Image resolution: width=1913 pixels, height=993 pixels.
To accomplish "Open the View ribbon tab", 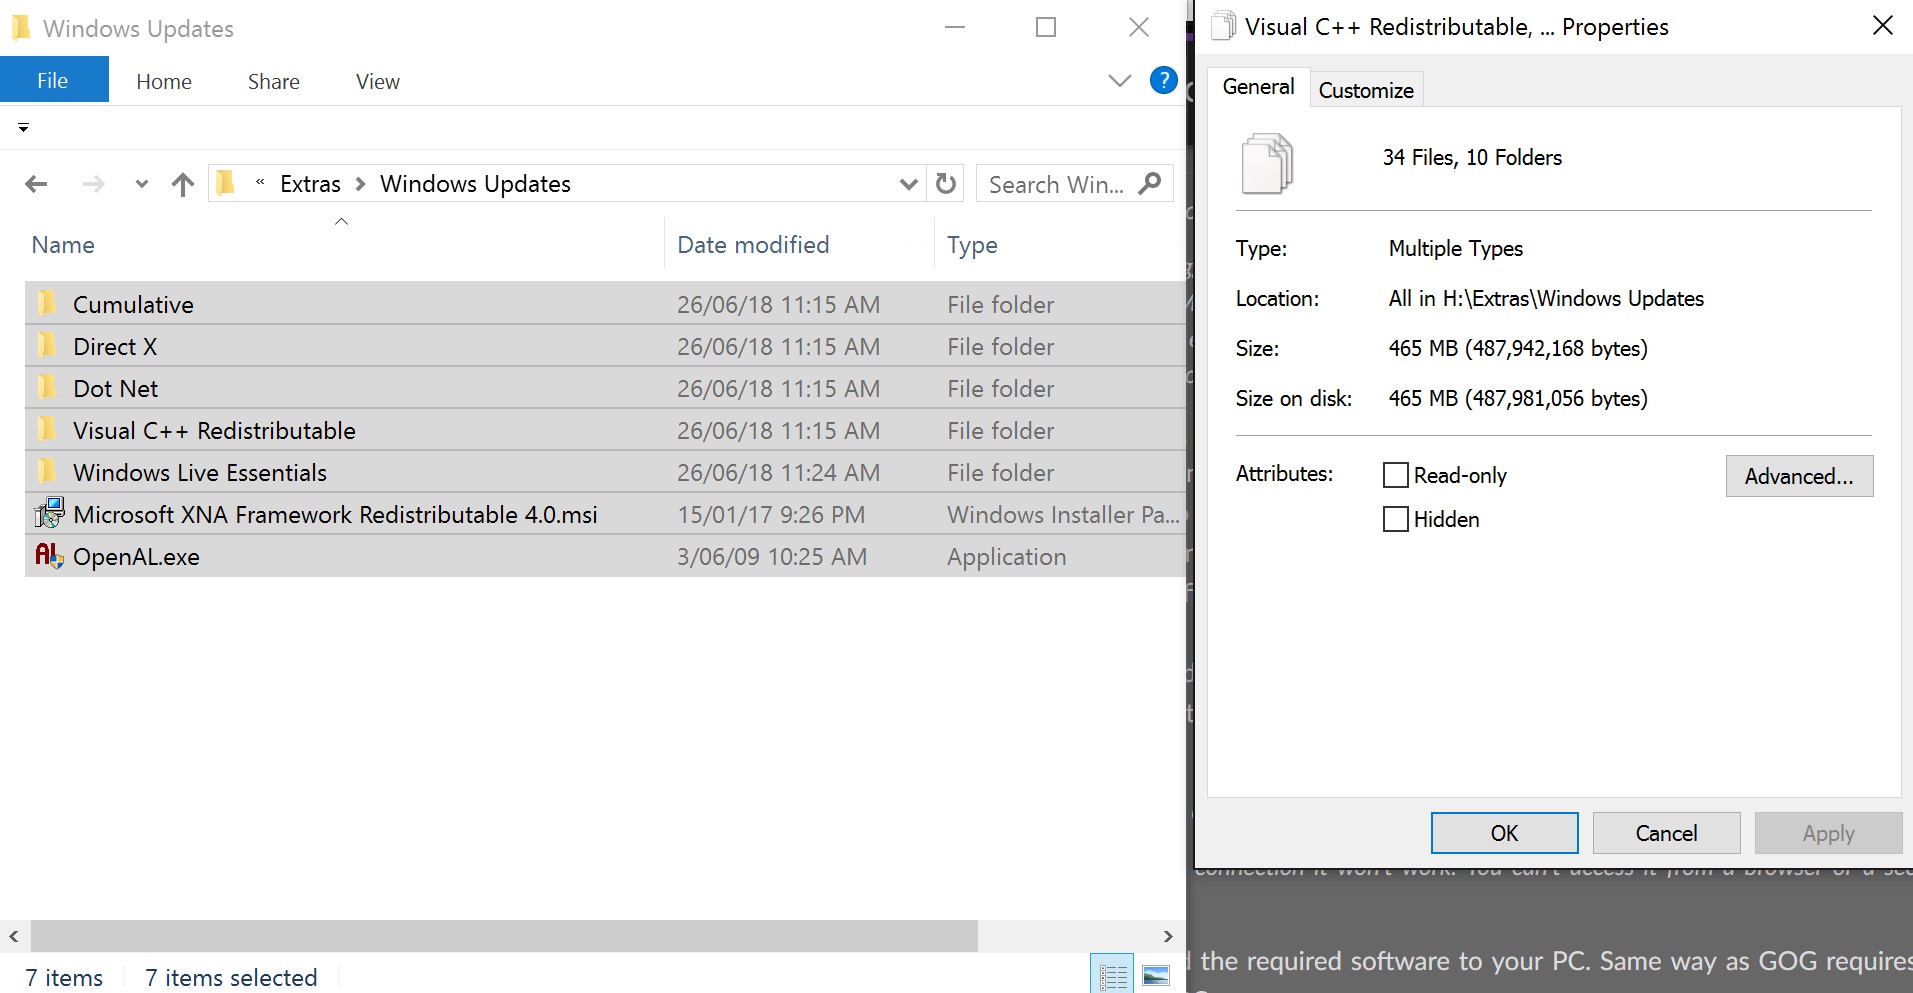I will (378, 82).
